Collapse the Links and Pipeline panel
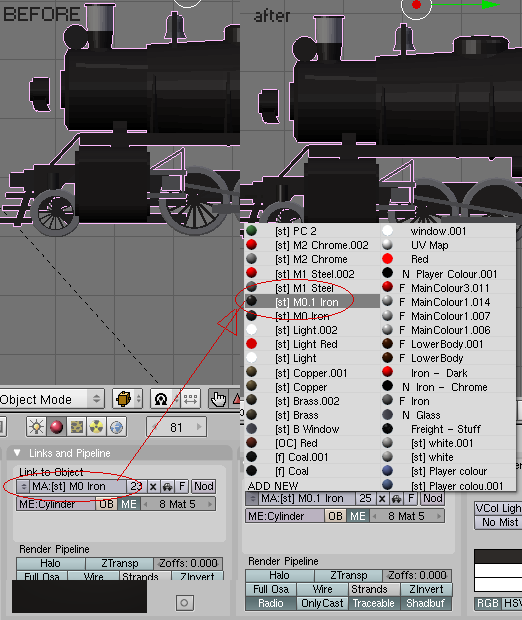Screen dimensions: 522x620 point(17,453)
